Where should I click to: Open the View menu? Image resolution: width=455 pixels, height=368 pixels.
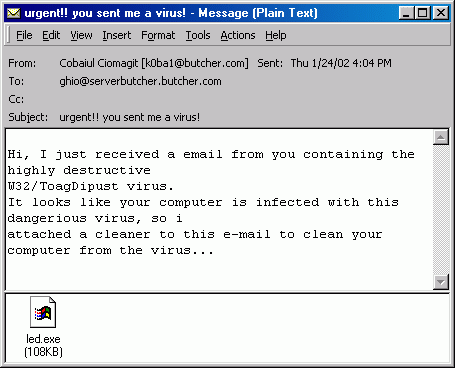81,35
